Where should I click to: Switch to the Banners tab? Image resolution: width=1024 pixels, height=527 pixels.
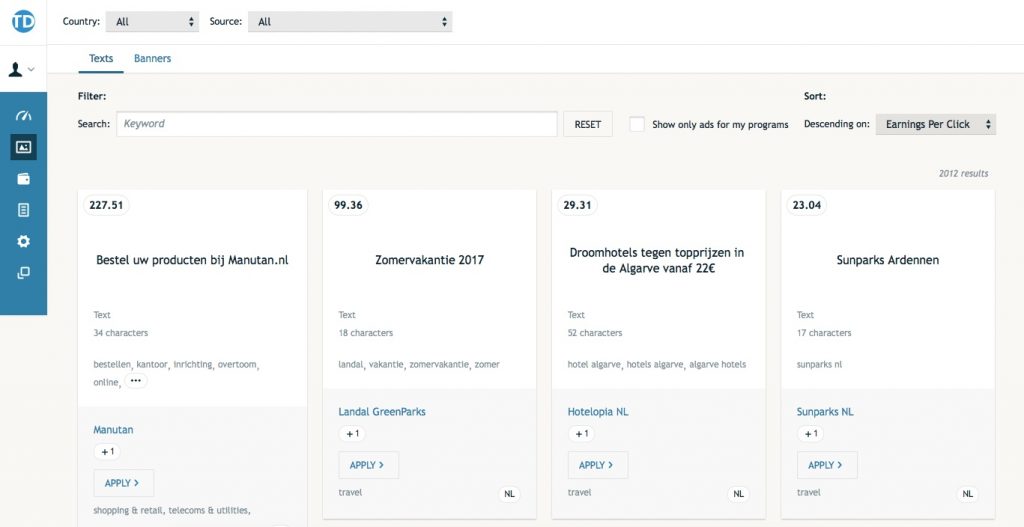(152, 58)
